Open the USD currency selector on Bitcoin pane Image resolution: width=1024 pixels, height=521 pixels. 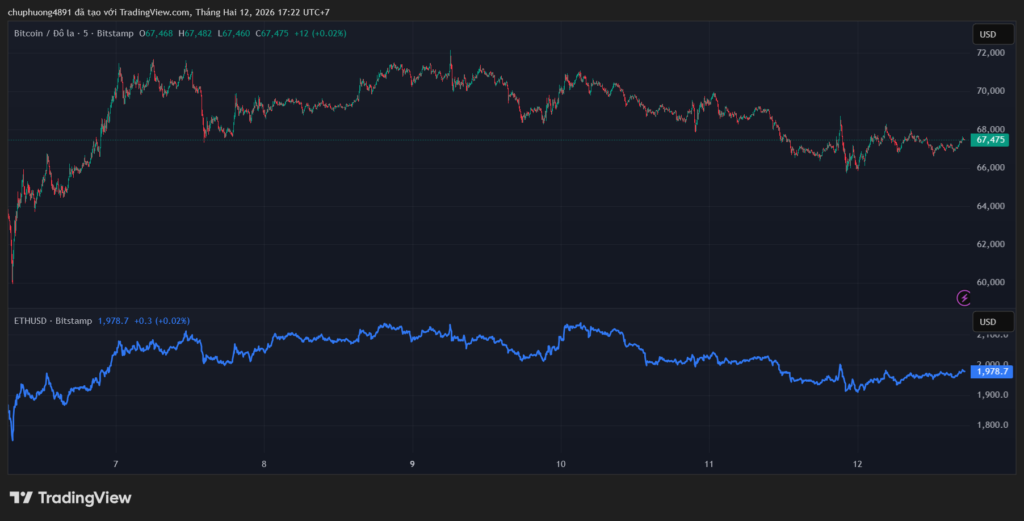click(987, 34)
